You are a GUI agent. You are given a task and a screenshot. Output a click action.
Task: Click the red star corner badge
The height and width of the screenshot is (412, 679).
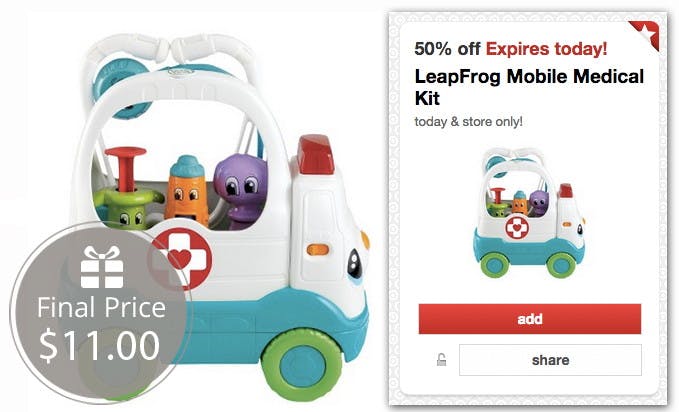coord(647,35)
